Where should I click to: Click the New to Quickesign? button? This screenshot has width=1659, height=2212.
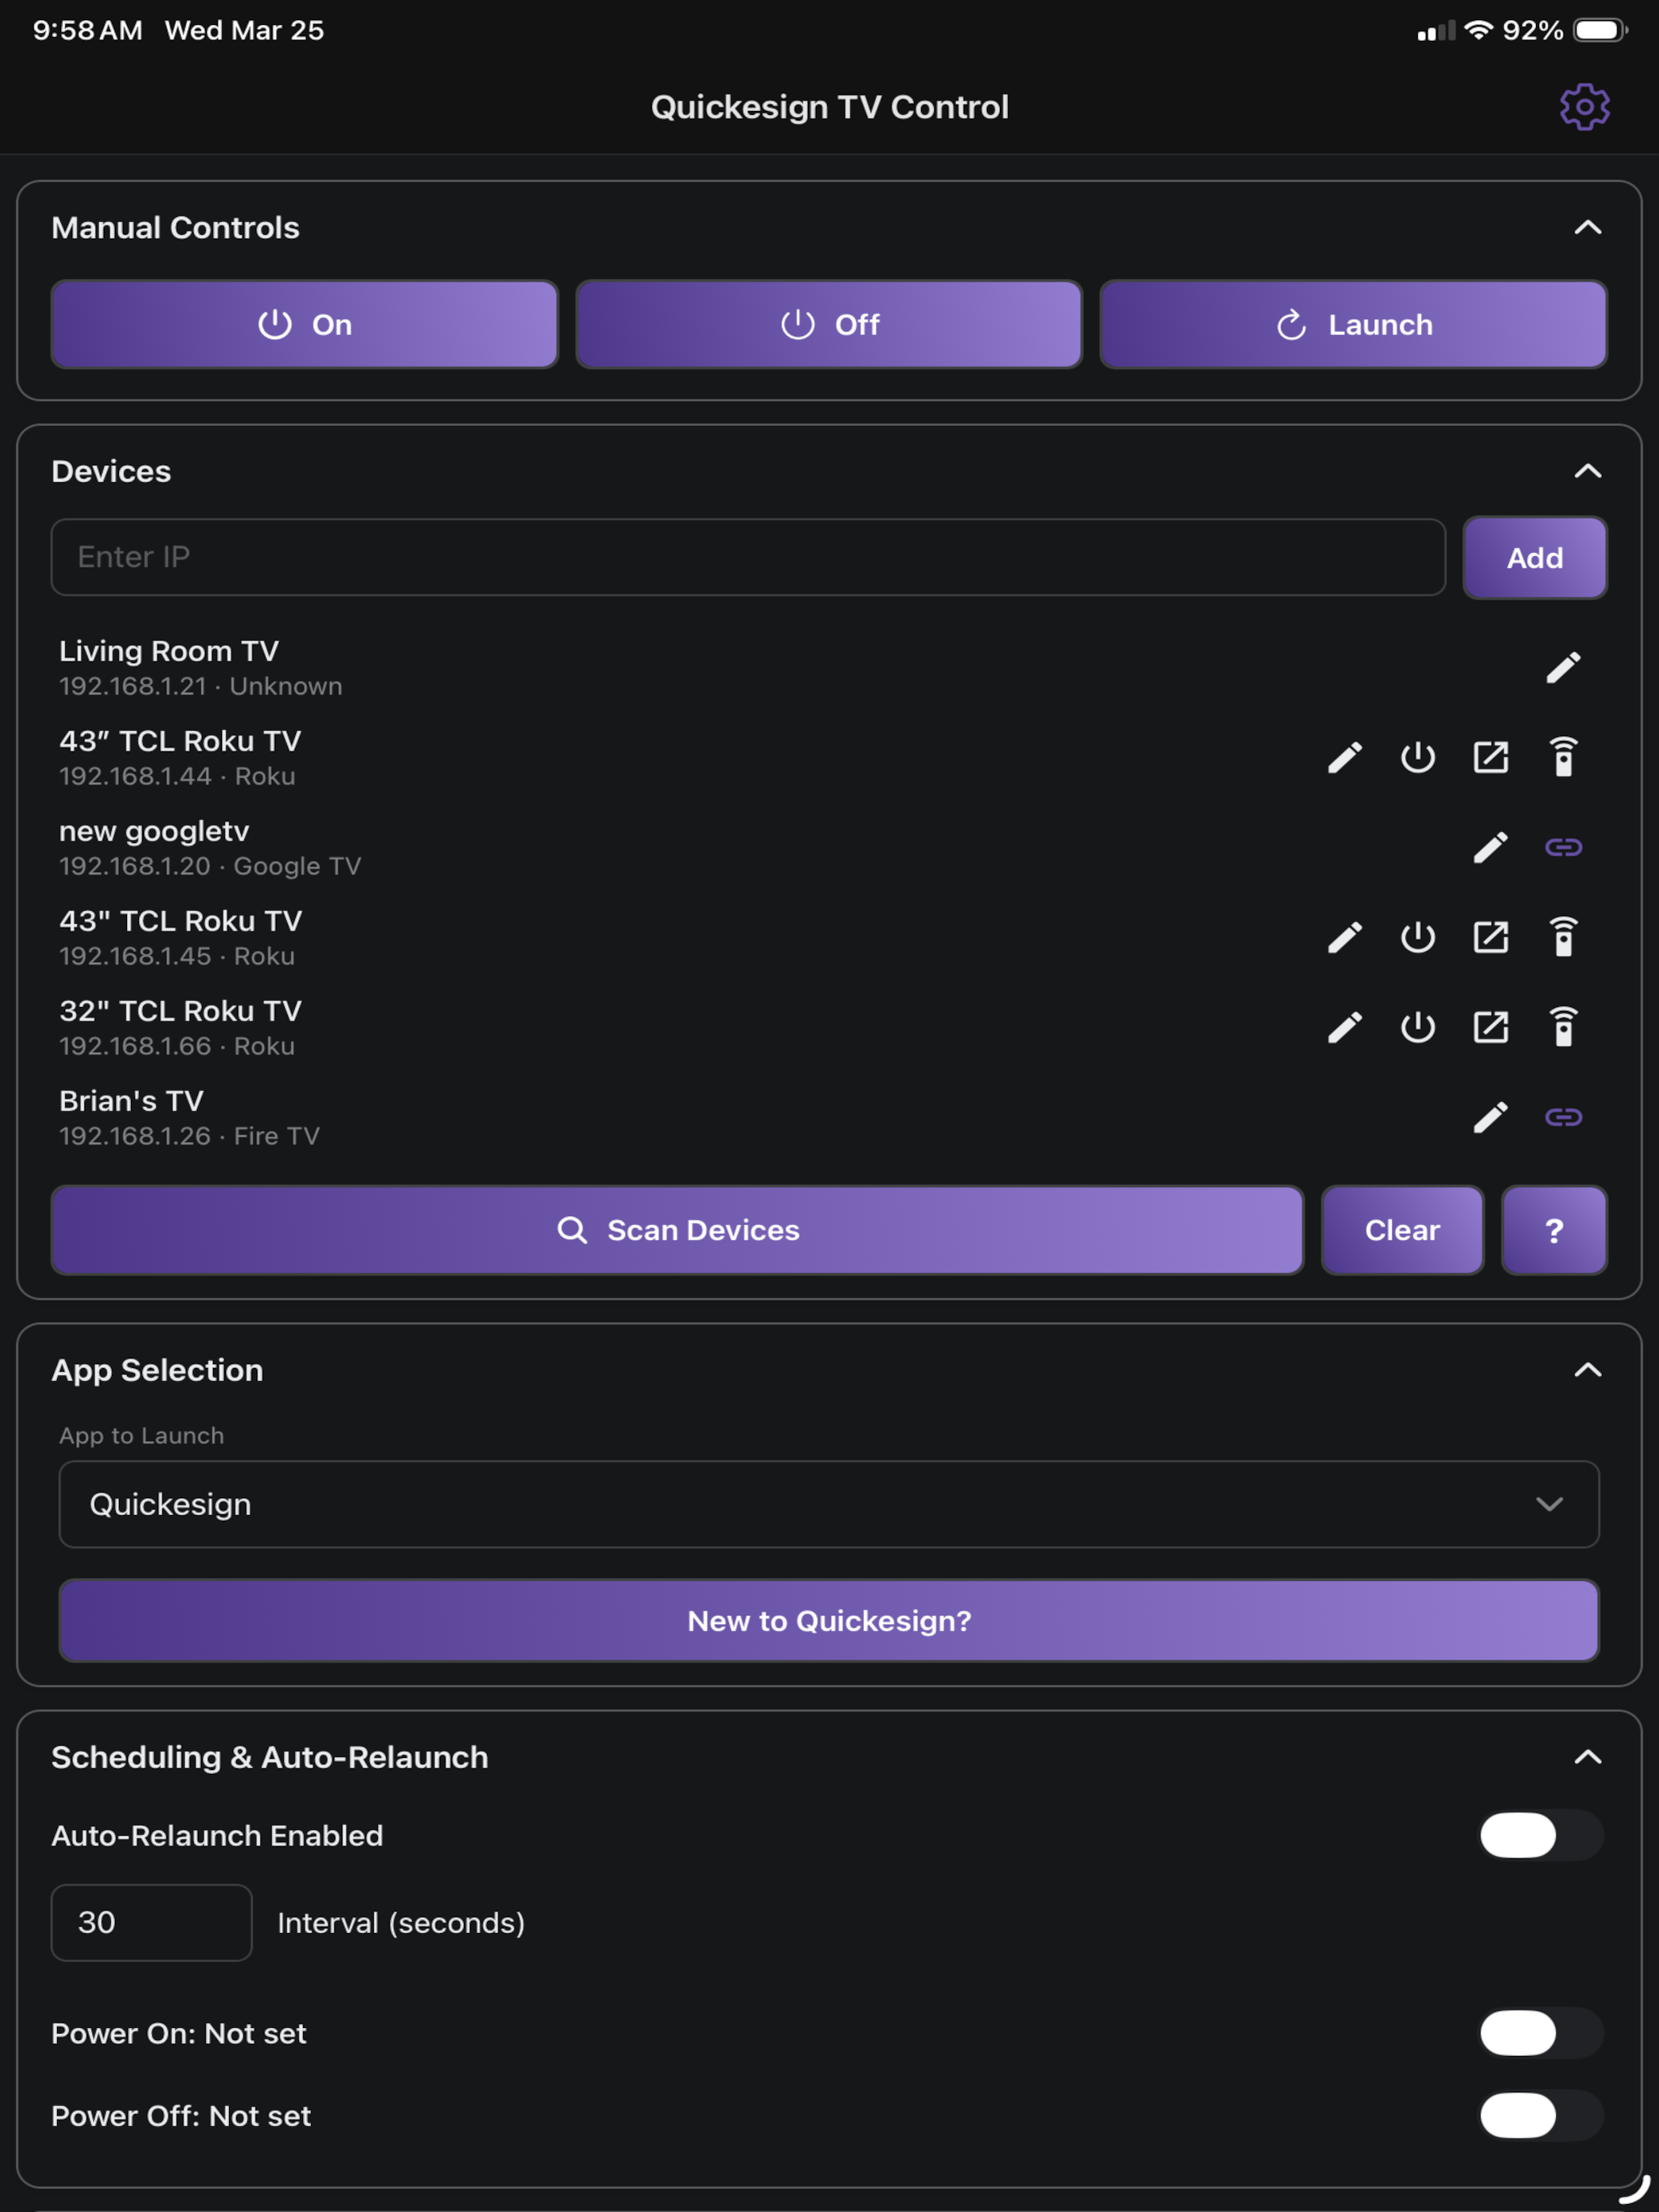[829, 1621]
